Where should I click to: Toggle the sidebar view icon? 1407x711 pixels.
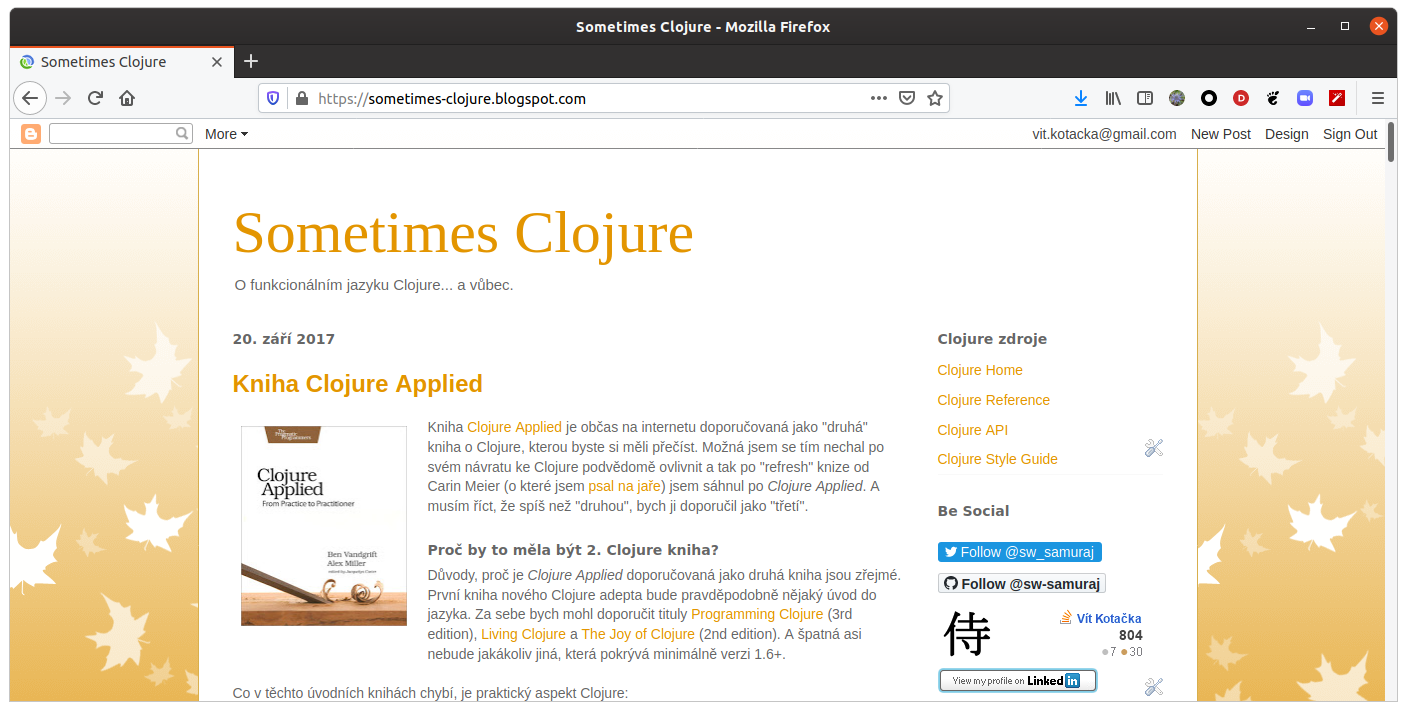click(x=1145, y=98)
